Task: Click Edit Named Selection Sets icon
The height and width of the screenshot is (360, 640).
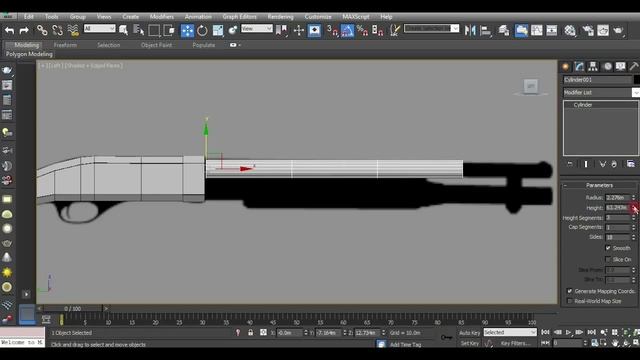Action: click(x=395, y=30)
